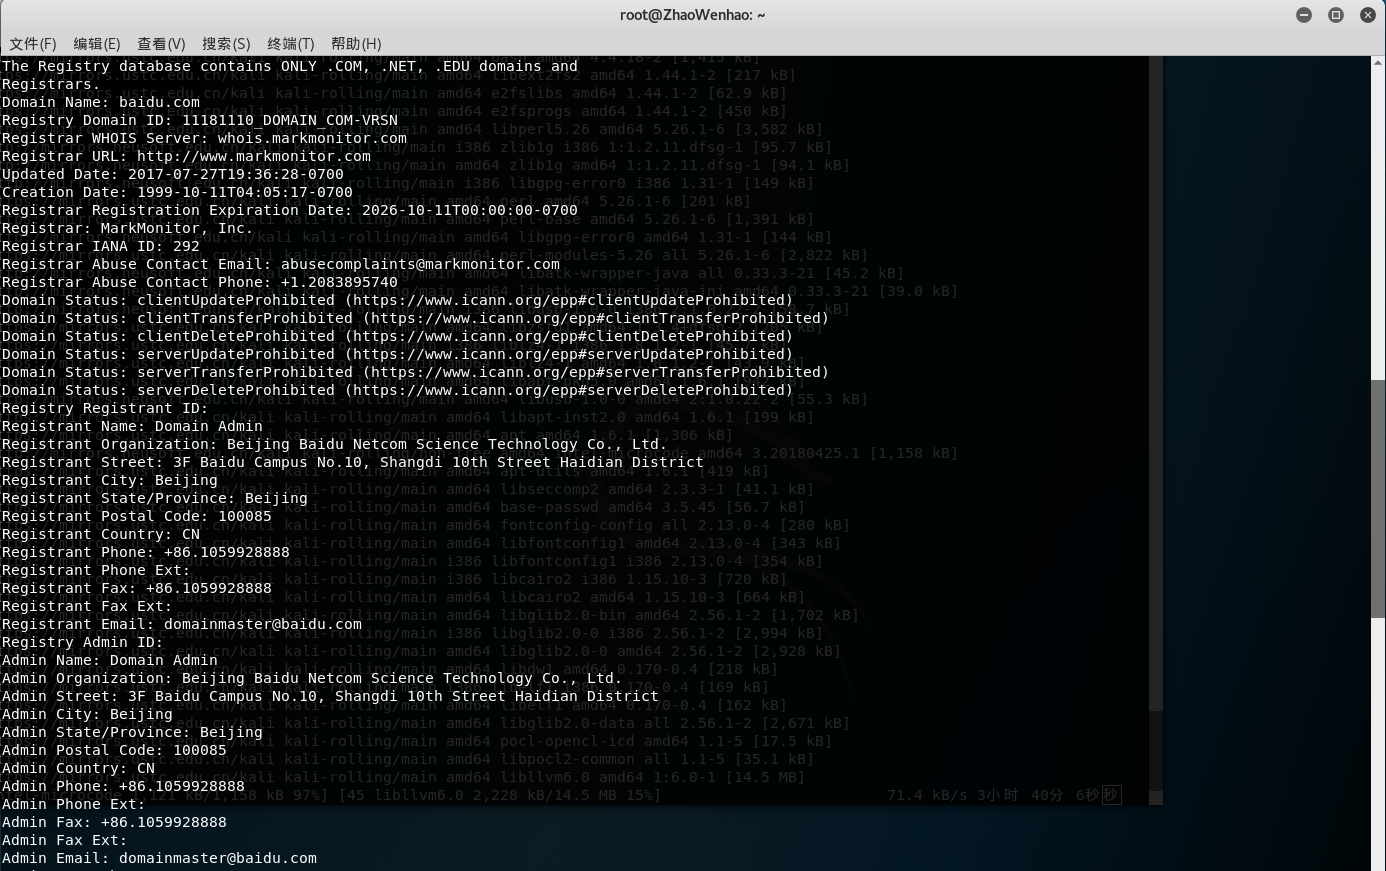
Task: Minimize the terminal window
Action: [x=1304, y=15]
